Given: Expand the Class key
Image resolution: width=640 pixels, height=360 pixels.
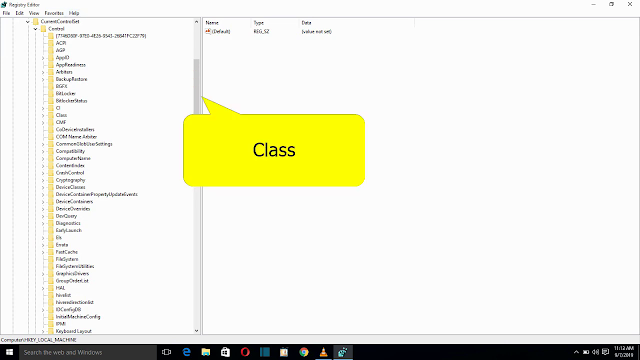Looking at the screenshot, I should (x=43, y=115).
